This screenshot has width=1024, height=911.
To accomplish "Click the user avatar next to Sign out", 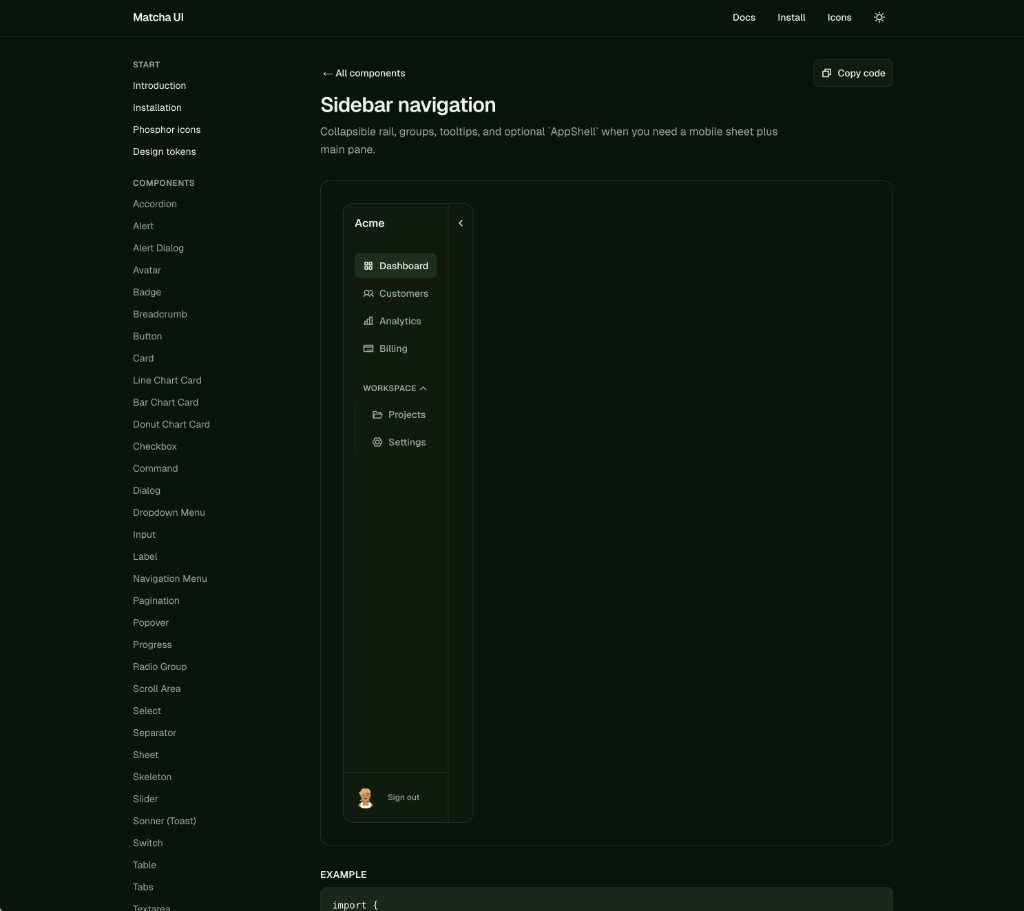I will coord(366,797).
